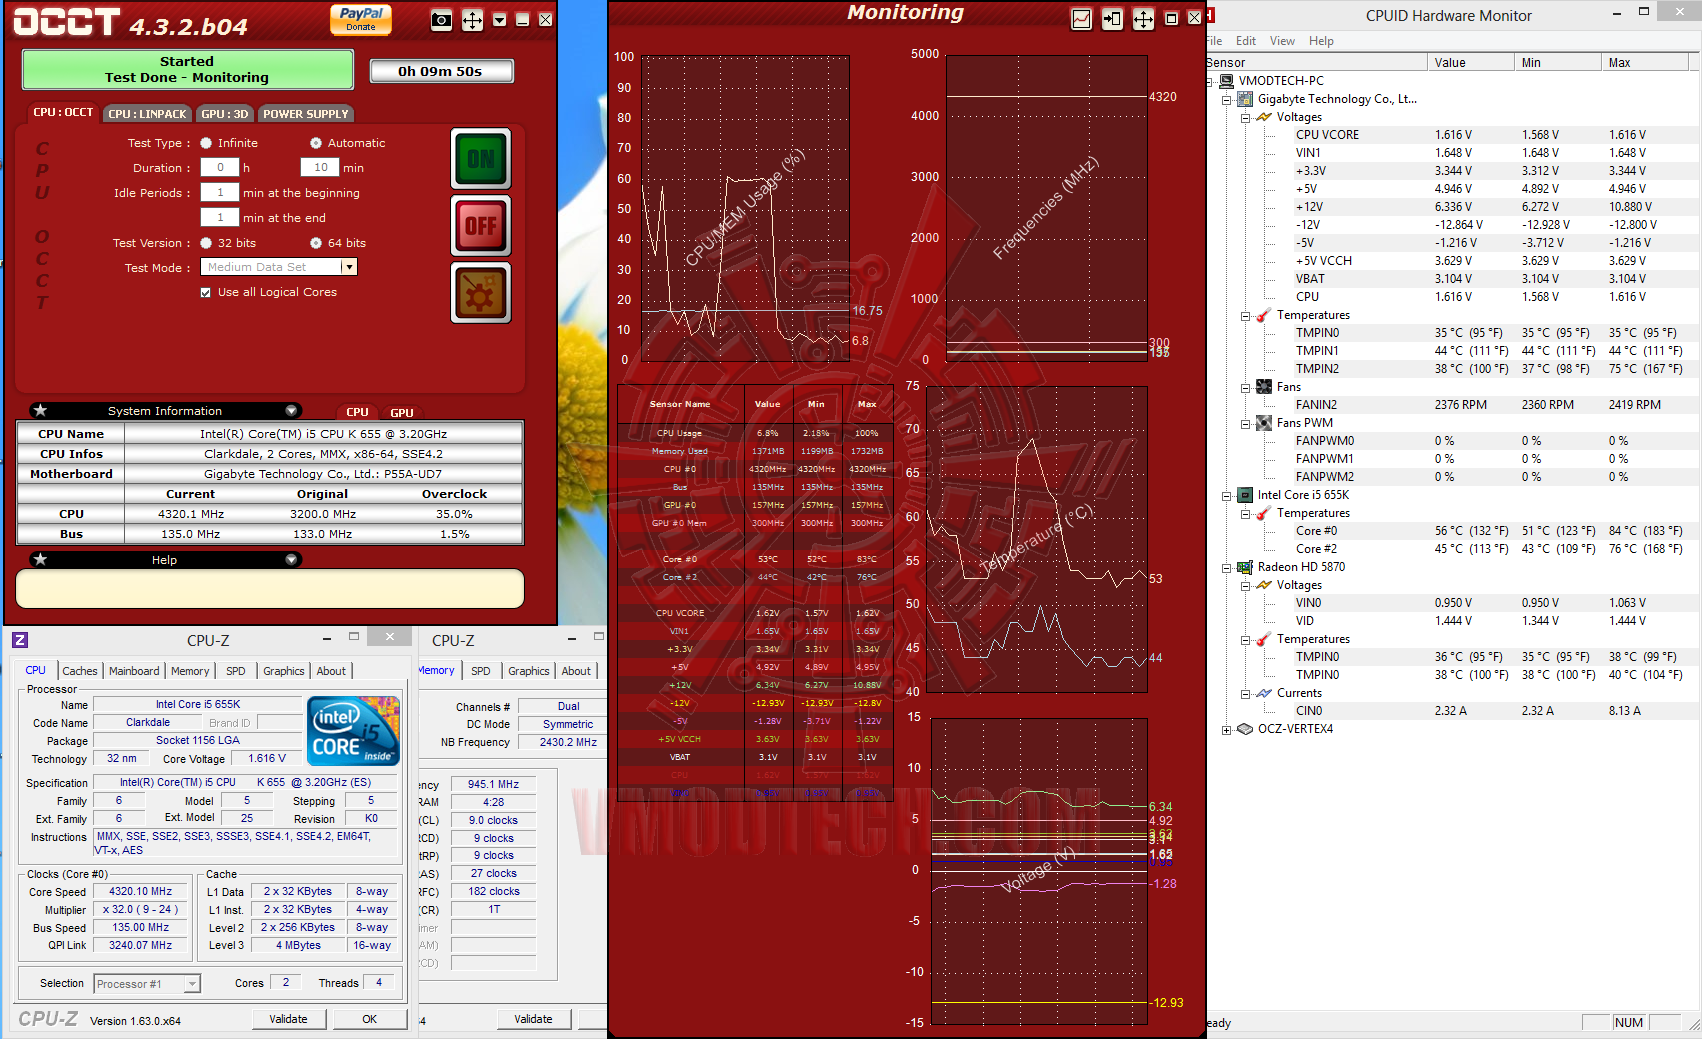Switch to the CPU : LINPACK tab
Viewport: 1702px width, 1039px height.
147,114
